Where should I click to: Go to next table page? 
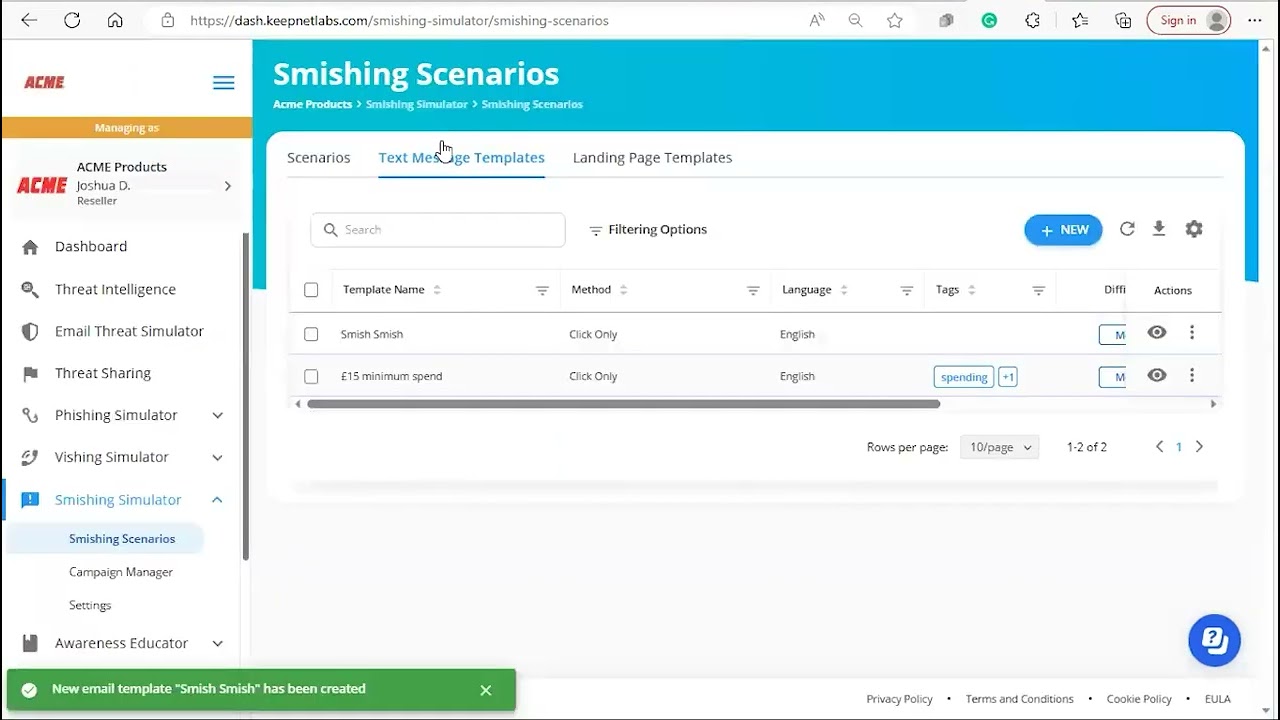click(x=1199, y=447)
